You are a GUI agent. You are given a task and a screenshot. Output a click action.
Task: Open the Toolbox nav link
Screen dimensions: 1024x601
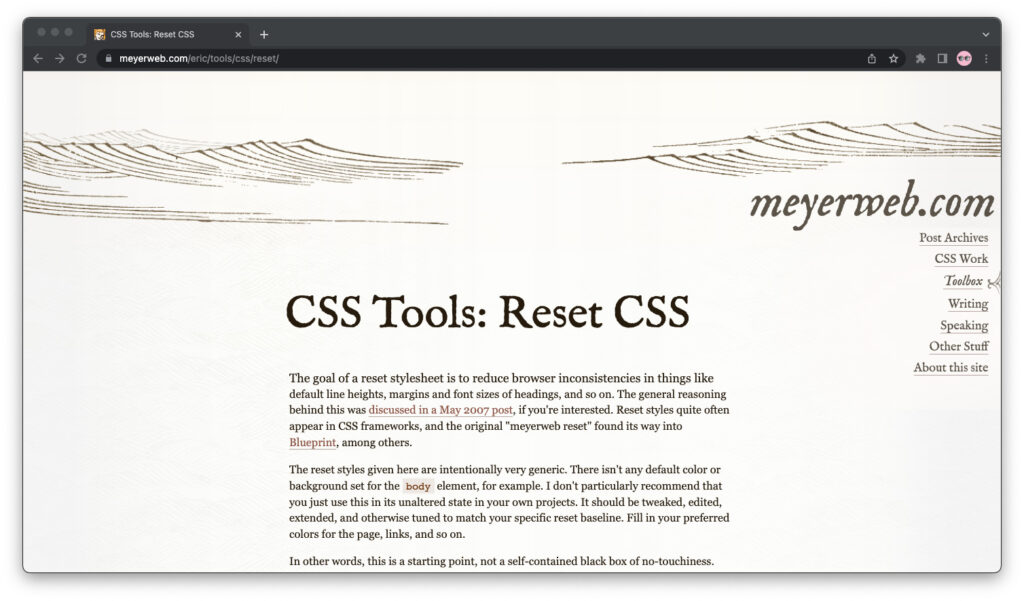click(x=963, y=281)
